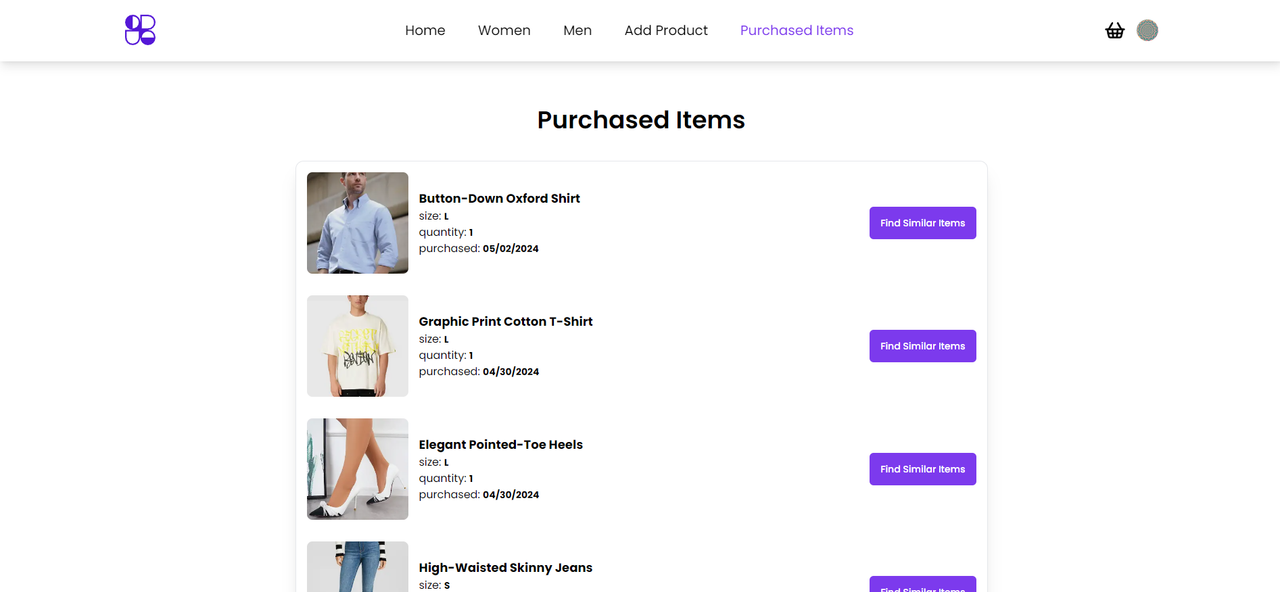Open the Button-Down Oxford Shirt photo
The height and width of the screenshot is (592, 1280).
357,223
